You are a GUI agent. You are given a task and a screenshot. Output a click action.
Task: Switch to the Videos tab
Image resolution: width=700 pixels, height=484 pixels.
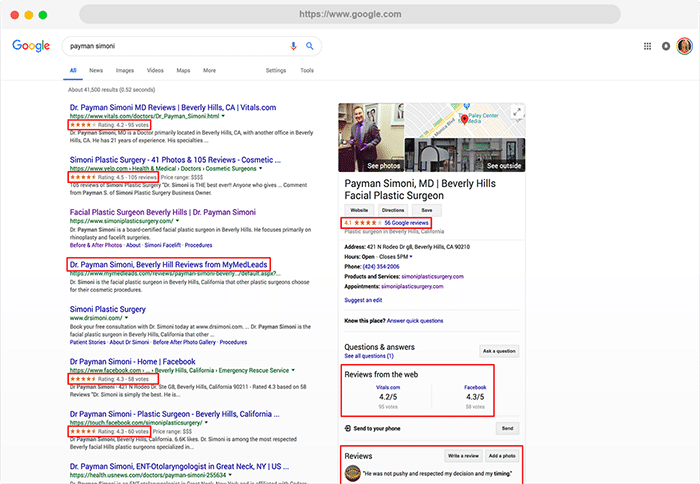[155, 71]
